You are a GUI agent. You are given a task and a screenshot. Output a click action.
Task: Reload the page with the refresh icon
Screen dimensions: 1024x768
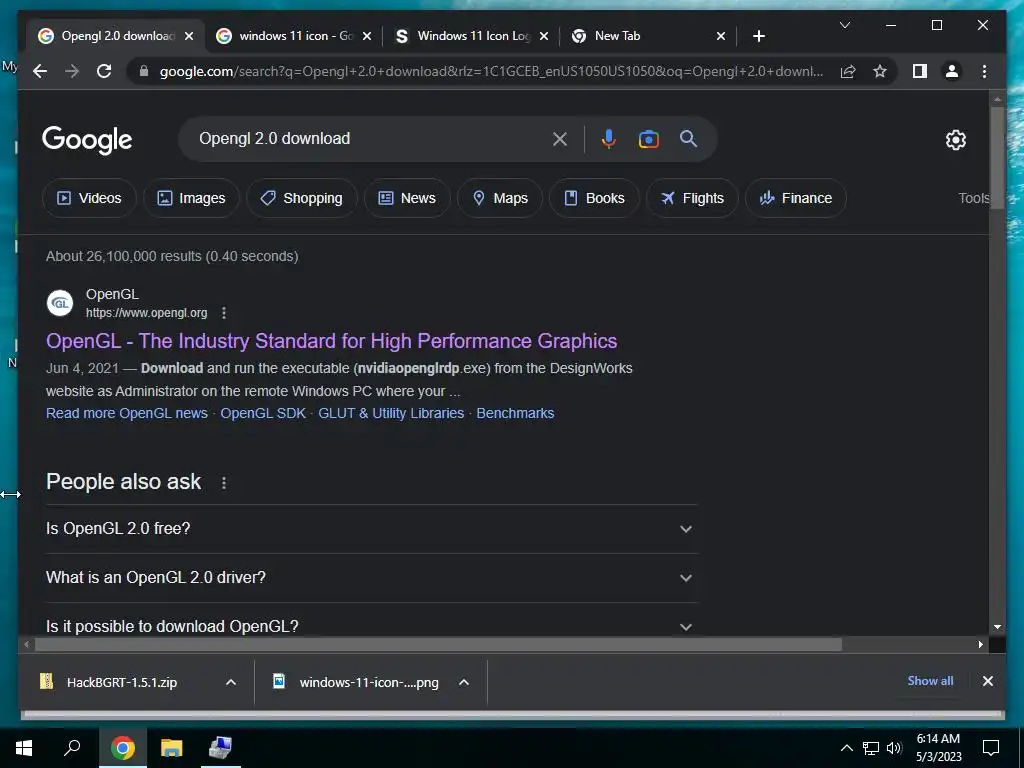(104, 71)
